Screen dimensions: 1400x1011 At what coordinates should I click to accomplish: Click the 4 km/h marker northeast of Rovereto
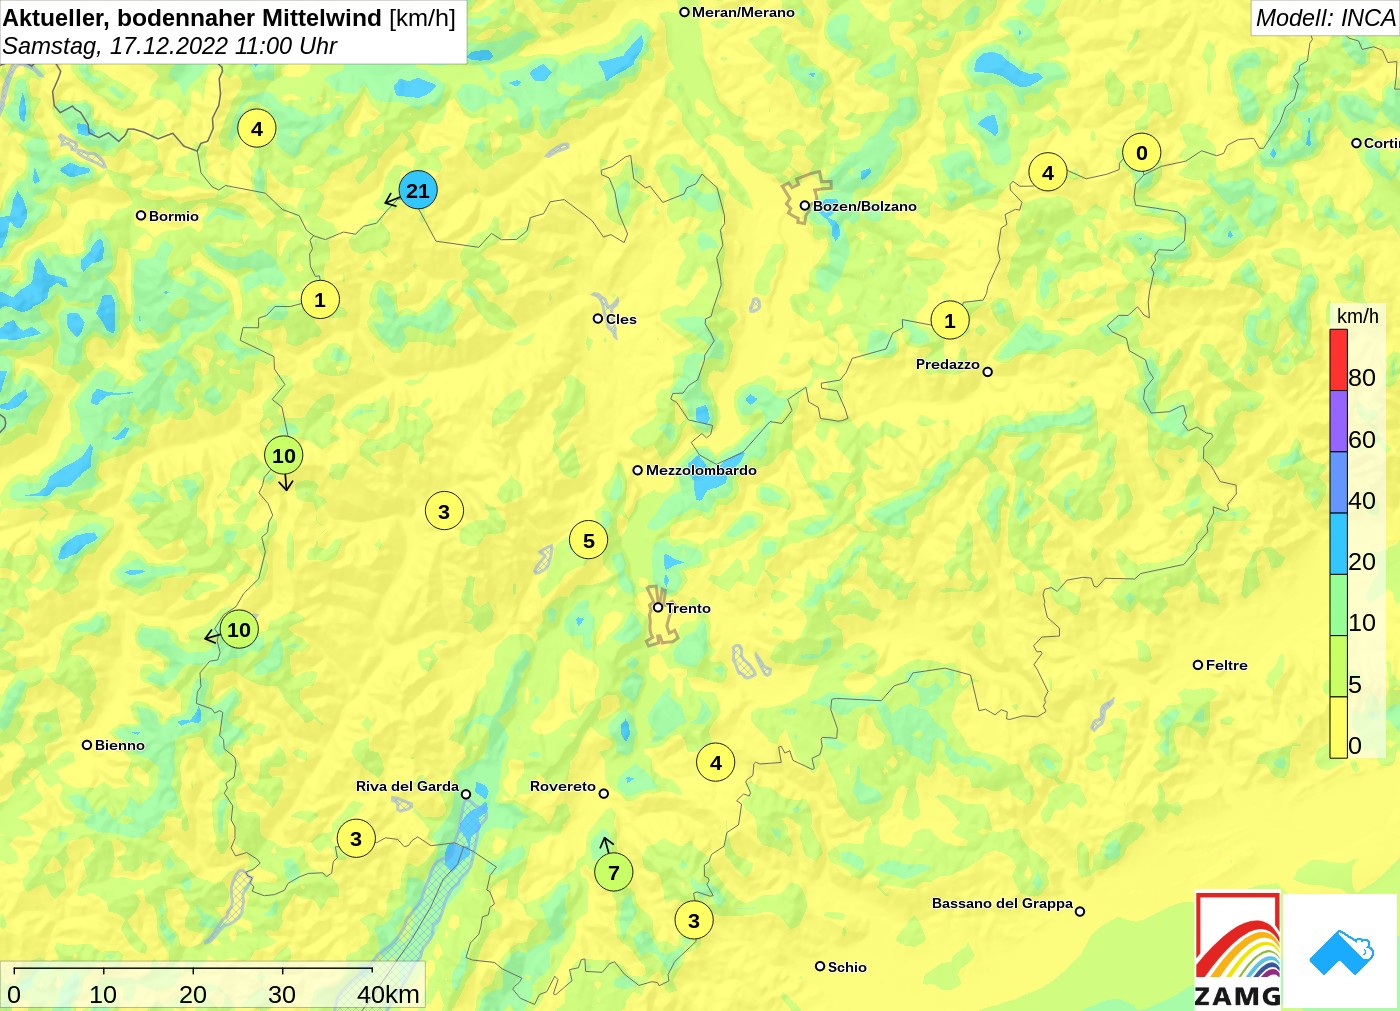click(x=716, y=763)
